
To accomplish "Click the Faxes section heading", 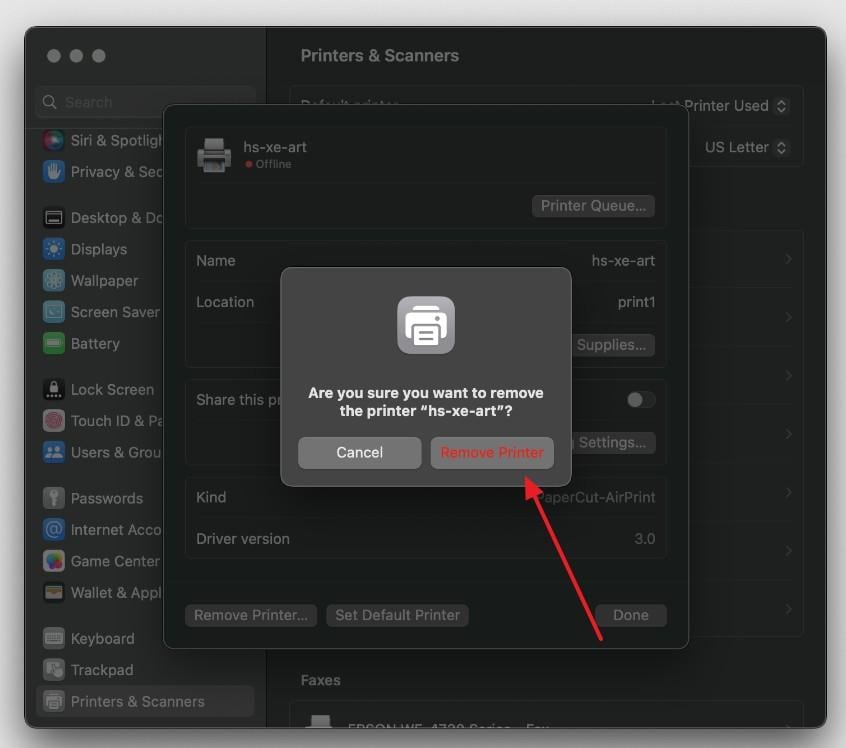I will click(x=320, y=680).
